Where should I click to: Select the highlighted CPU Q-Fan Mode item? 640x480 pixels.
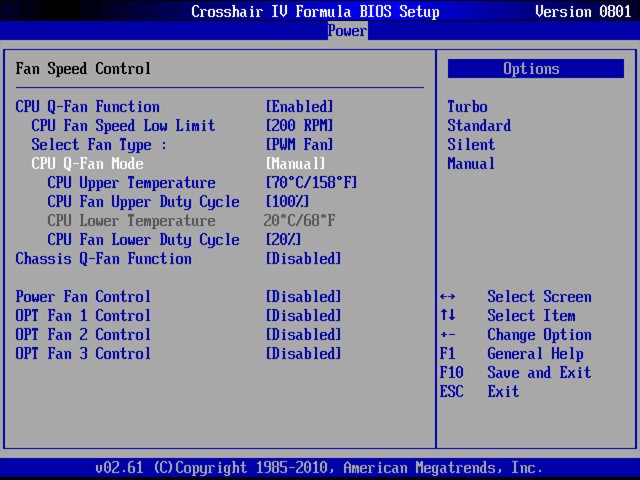click(x=87, y=164)
